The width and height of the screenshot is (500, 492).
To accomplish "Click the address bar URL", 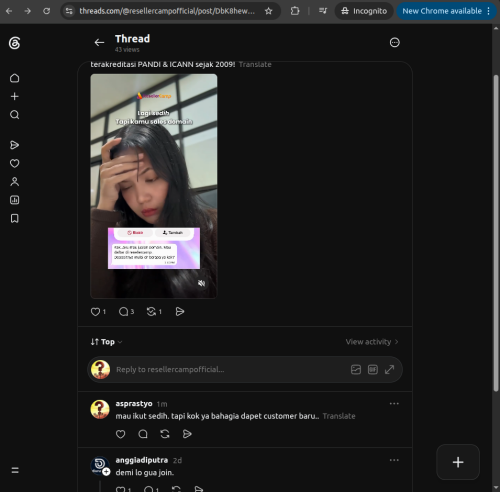I will [167, 11].
